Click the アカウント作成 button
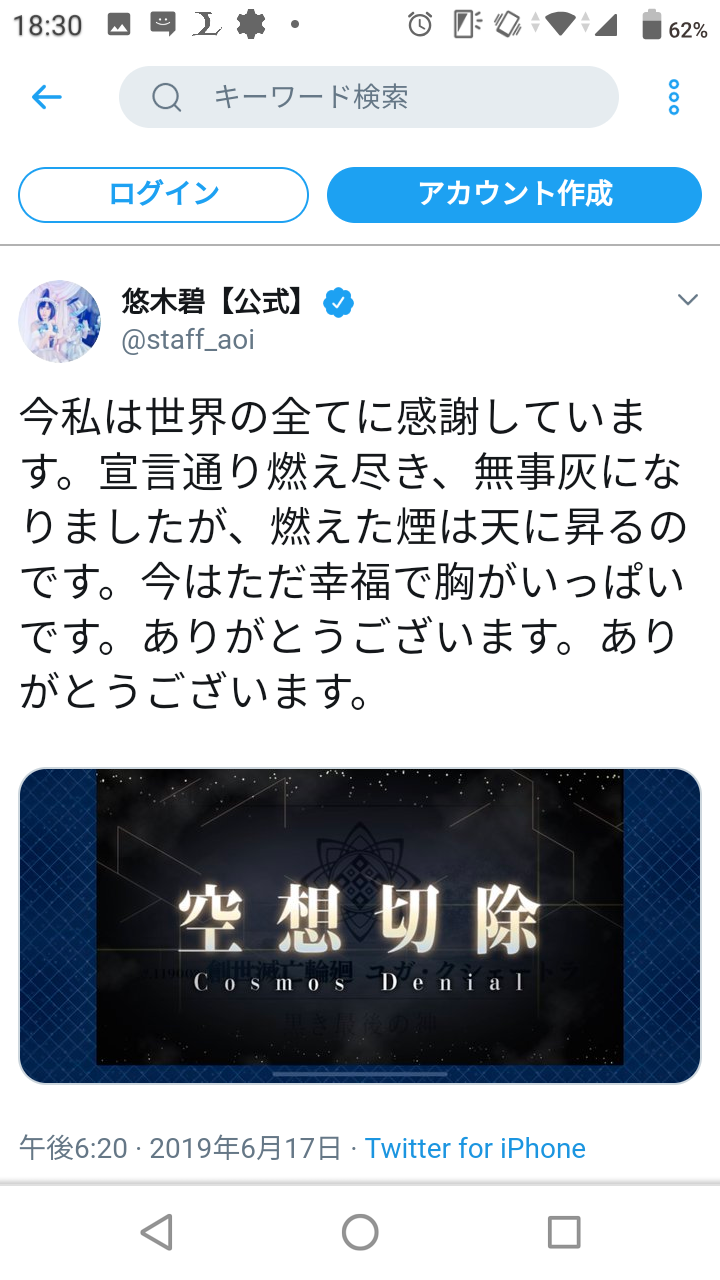The height and width of the screenshot is (1280, 720). (x=514, y=194)
